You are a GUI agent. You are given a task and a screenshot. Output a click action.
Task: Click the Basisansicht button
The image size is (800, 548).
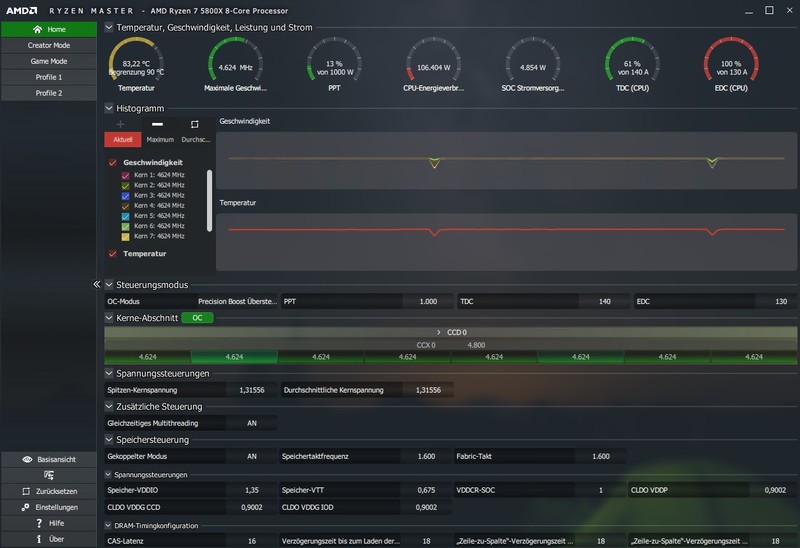[x=48, y=459]
